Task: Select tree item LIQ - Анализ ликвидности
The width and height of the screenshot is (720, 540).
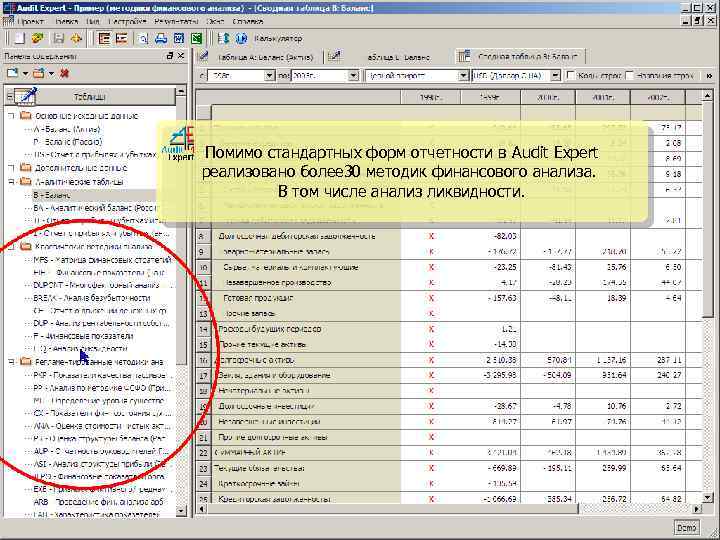Action: click(80, 349)
